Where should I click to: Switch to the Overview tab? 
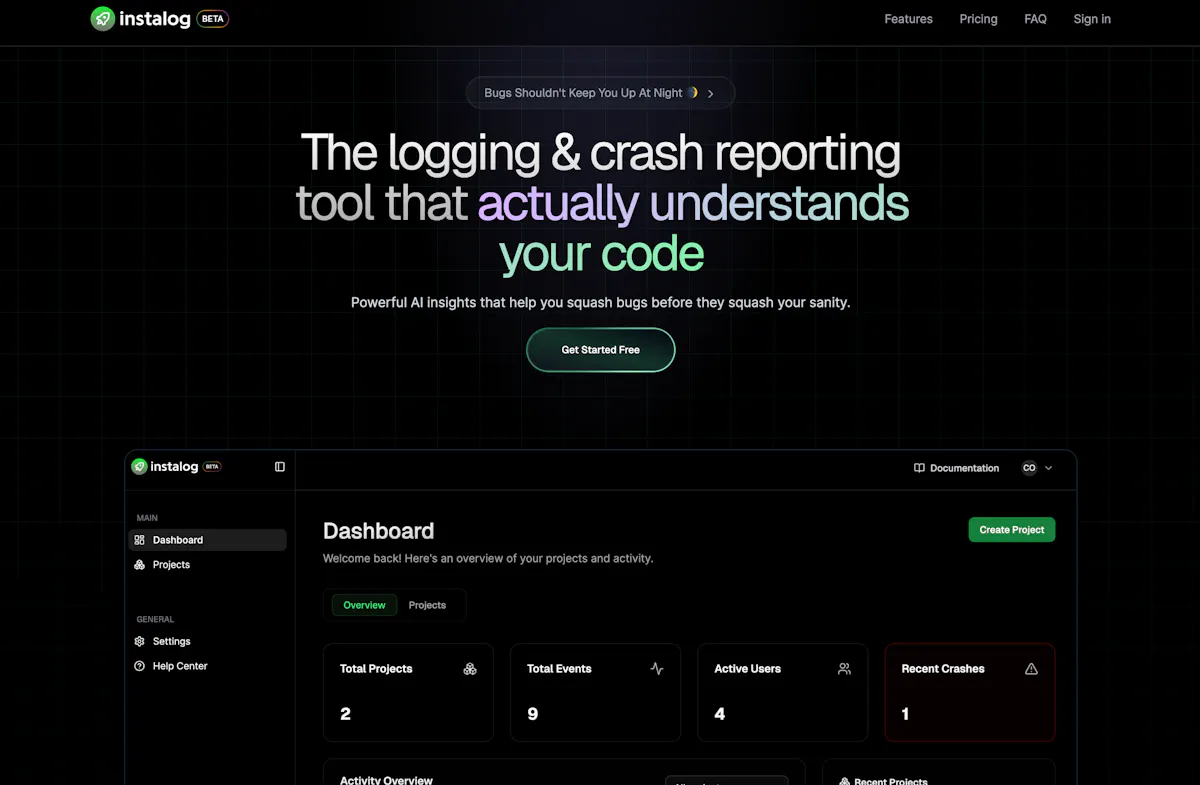pos(364,605)
